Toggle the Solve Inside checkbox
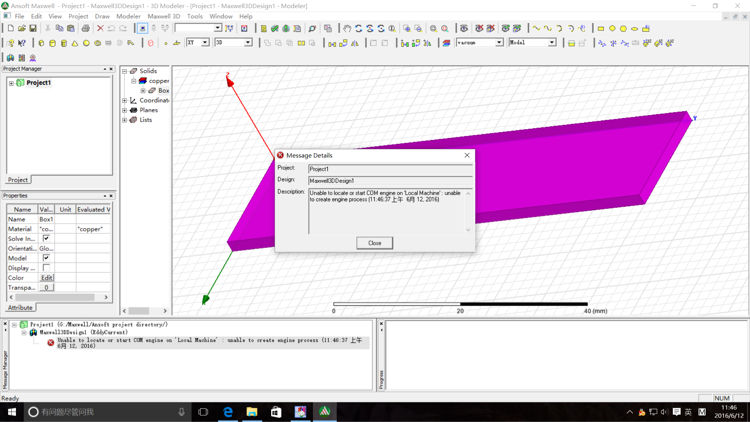 pyautogui.click(x=46, y=238)
